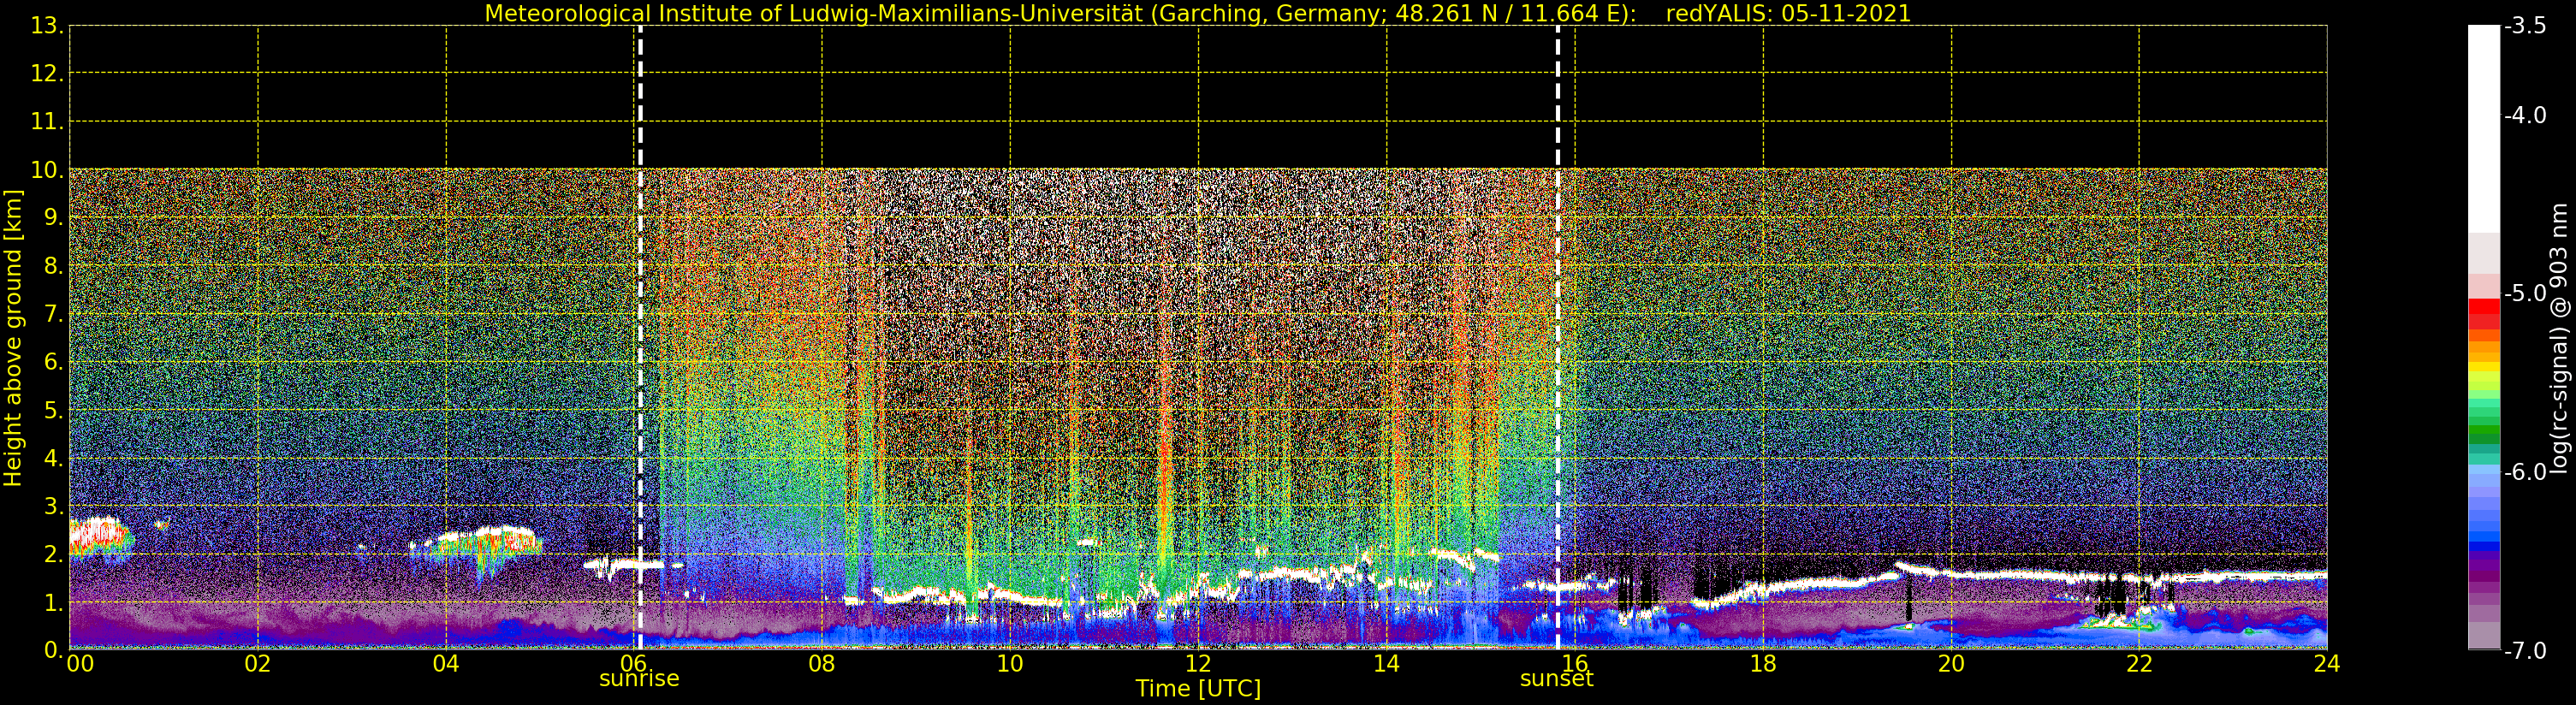The image size is (2576, 705).
Task: Click the '0.' height axis tick label
Action: coord(53,650)
